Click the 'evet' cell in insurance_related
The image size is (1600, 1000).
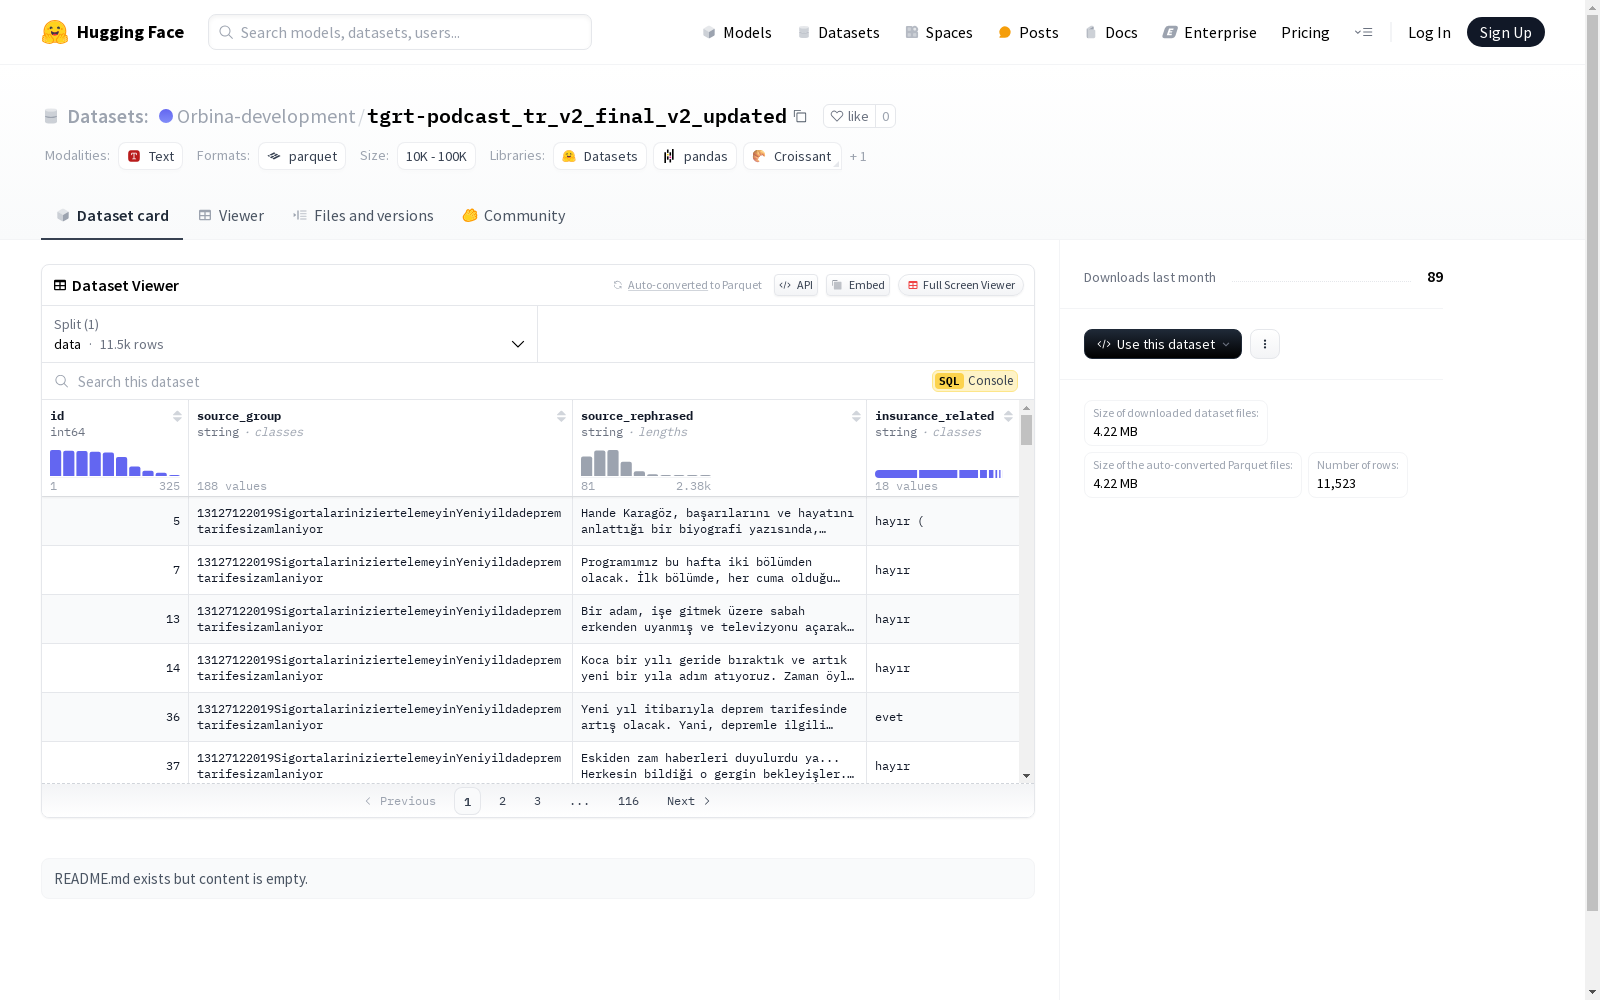(943, 717)
